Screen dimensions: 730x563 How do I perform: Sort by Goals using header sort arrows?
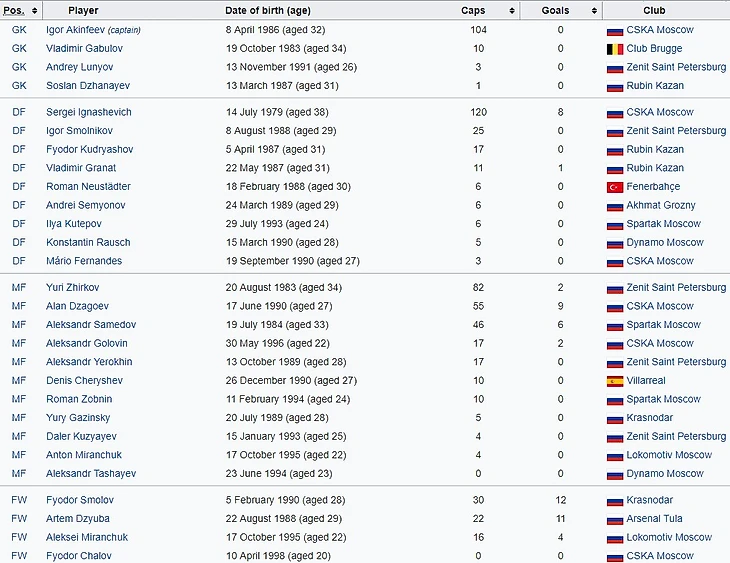595,10
